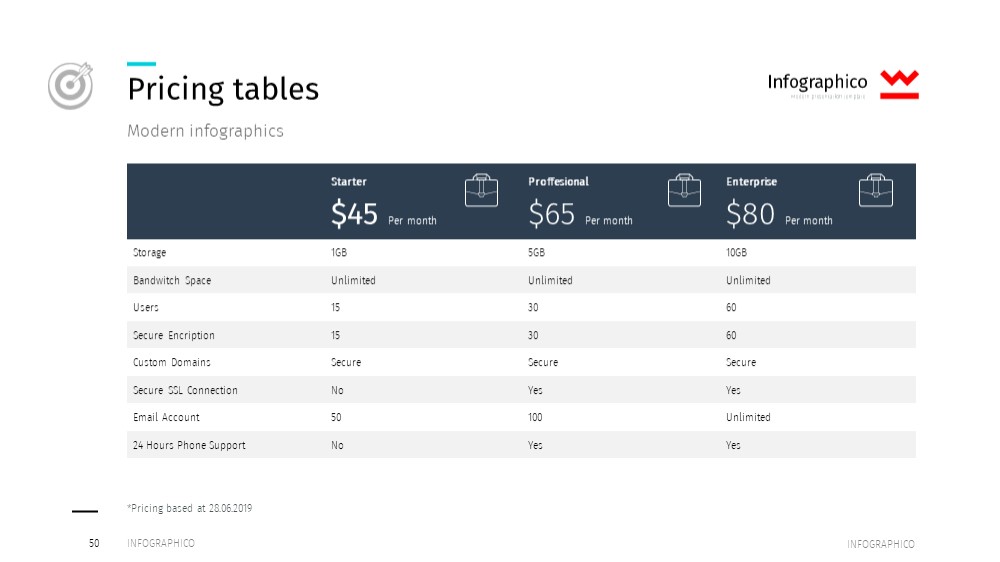Select the Bandwitch Space row label
Screen dimensions: 1000x562
[172, 280]
